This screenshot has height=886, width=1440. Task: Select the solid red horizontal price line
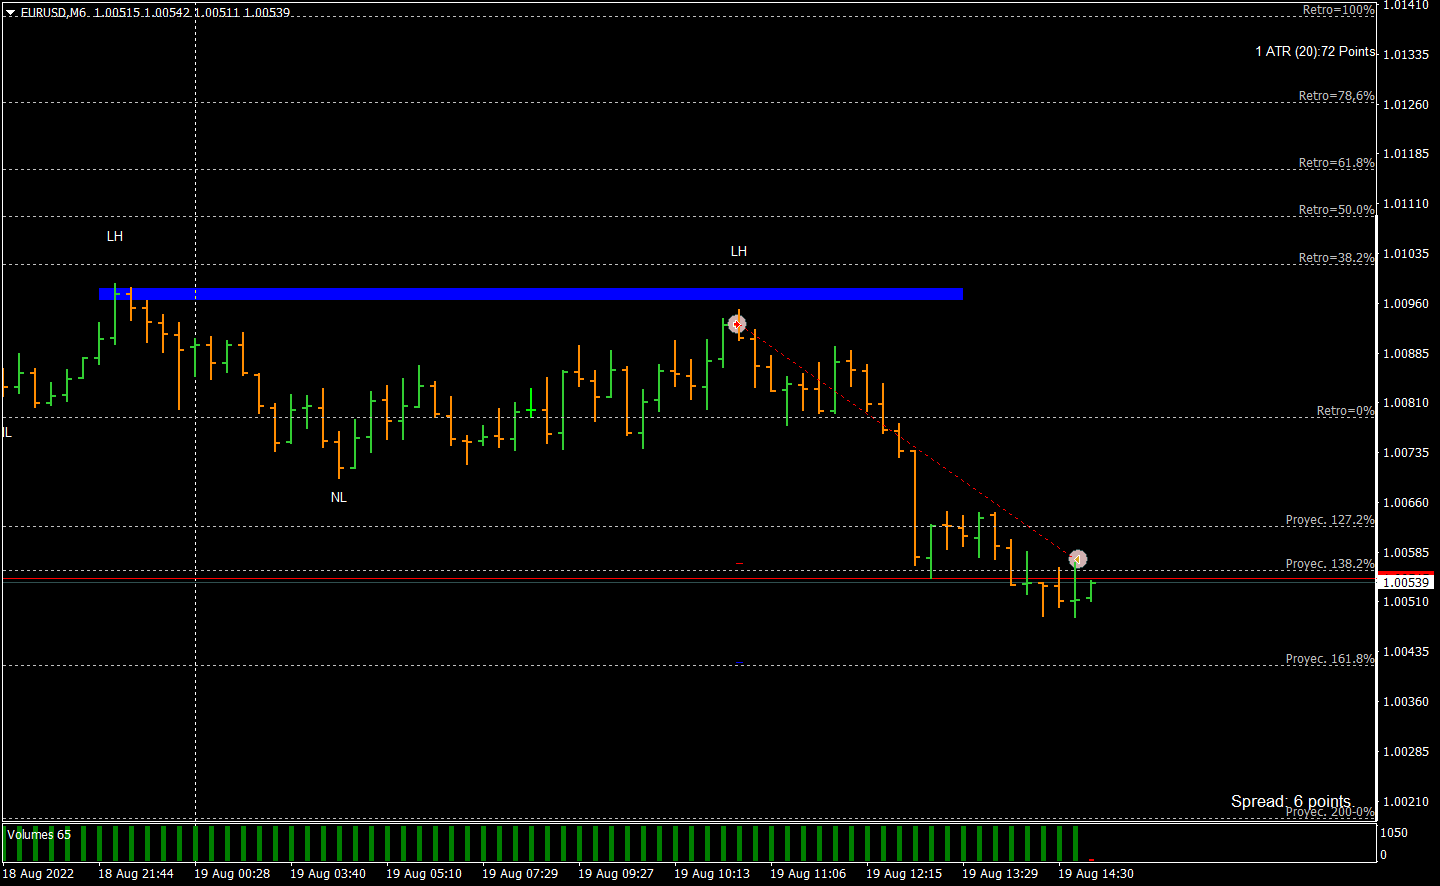pyautogui.click(x=689, y=579)
